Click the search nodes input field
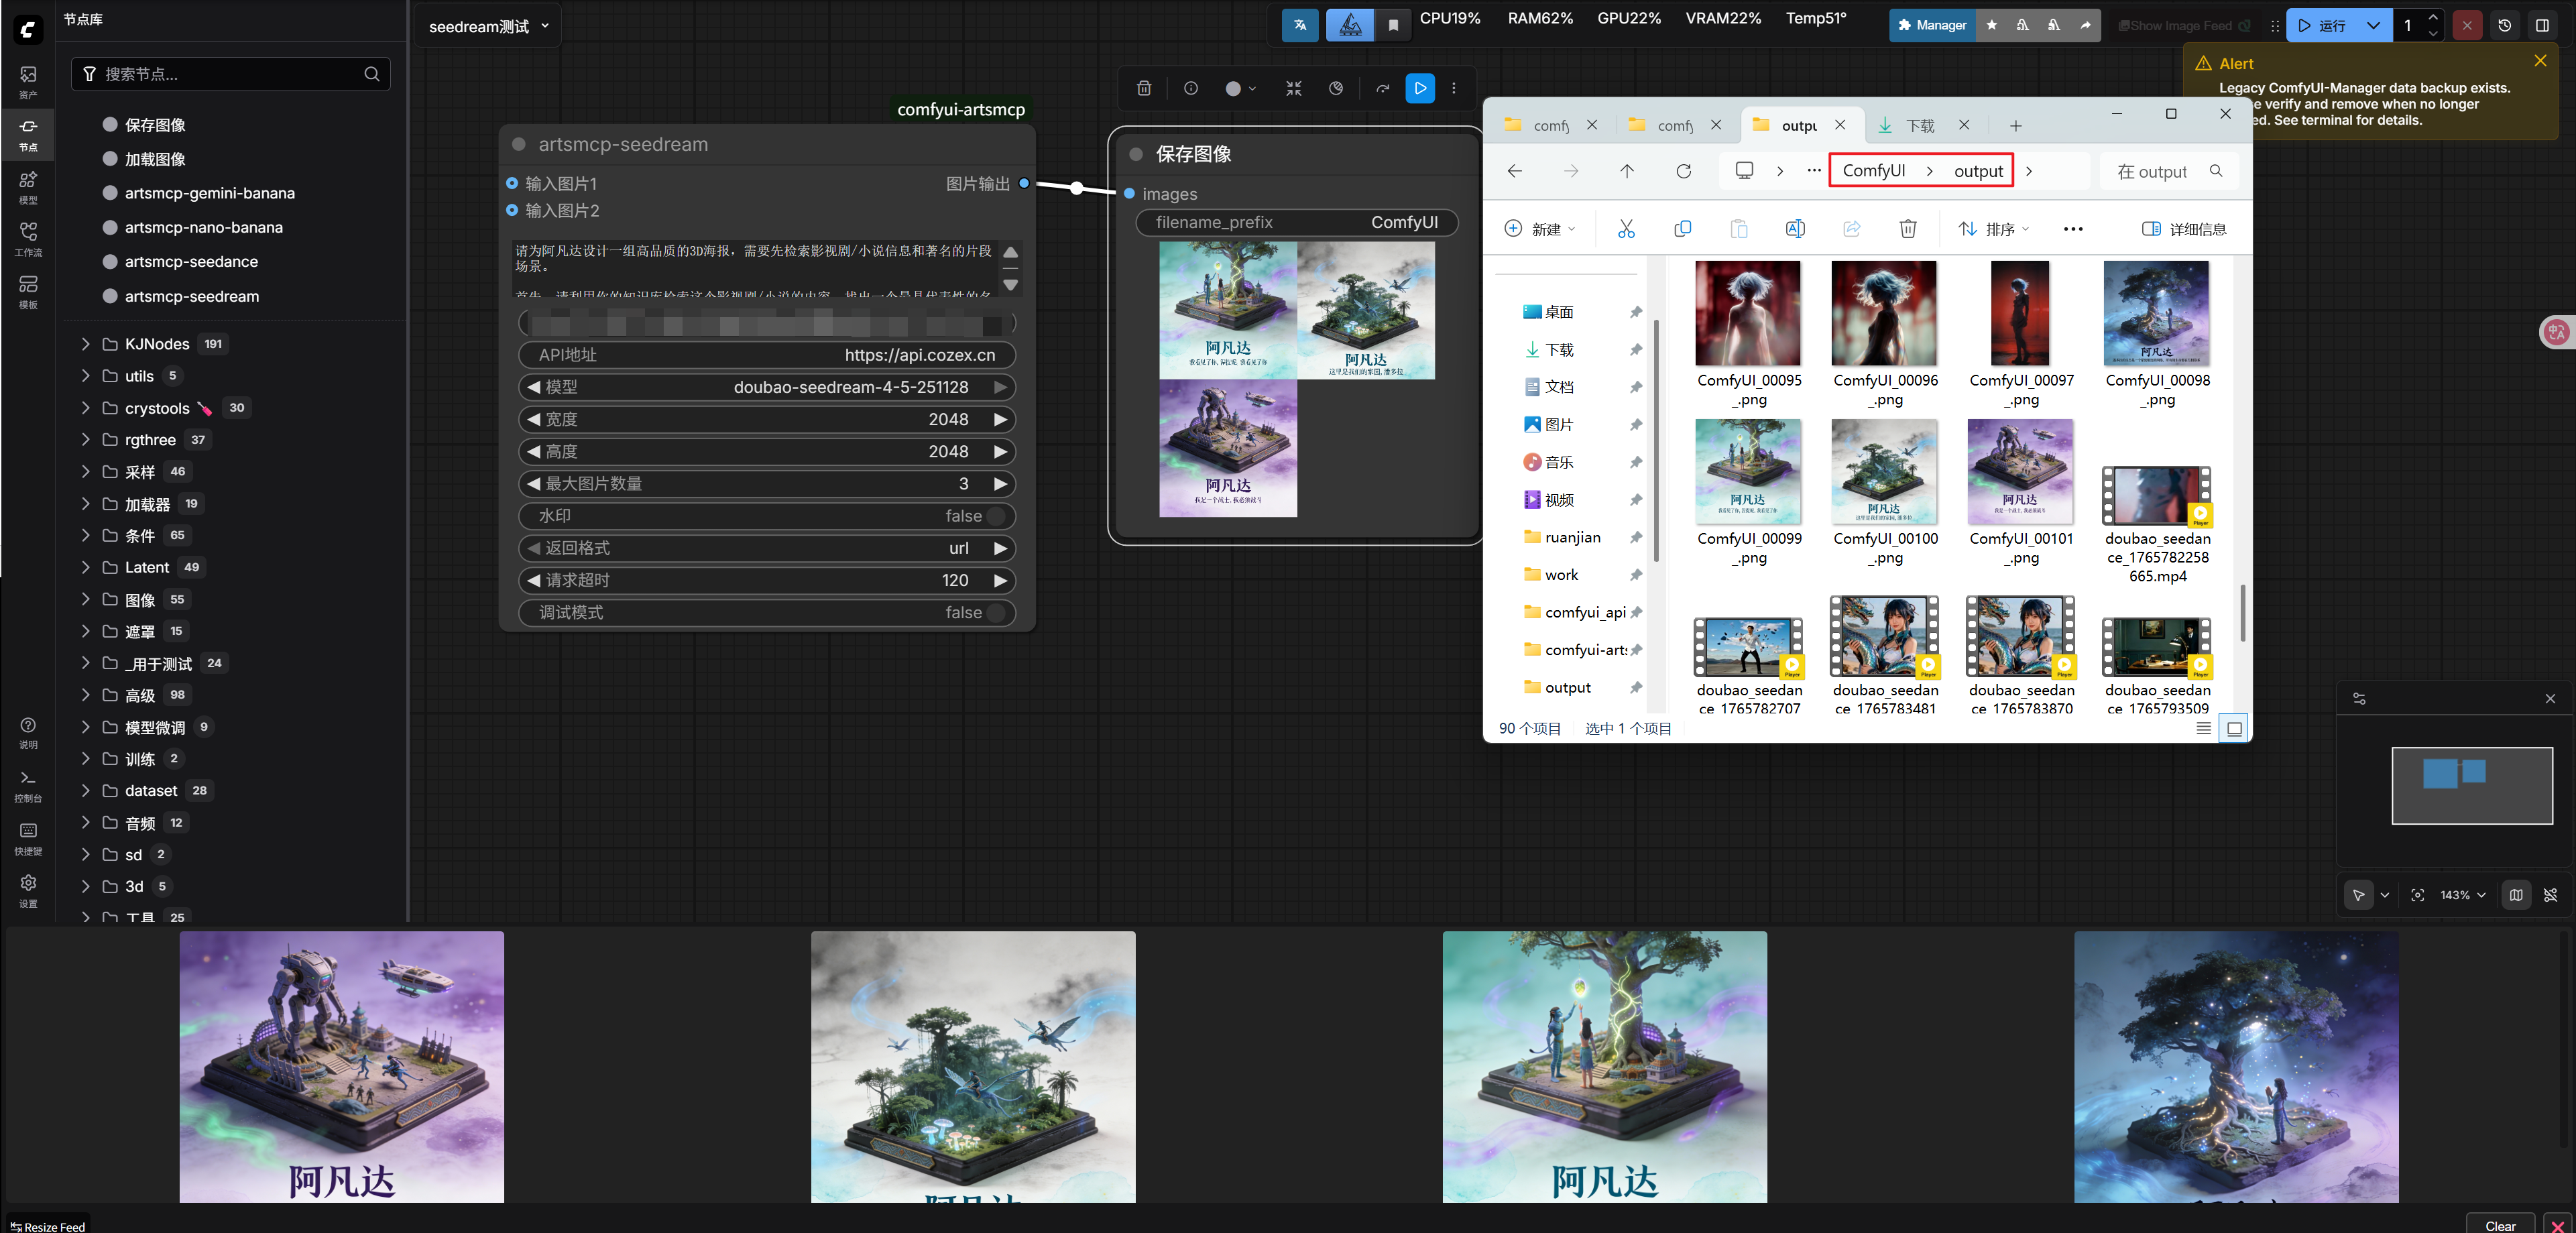This screenshot has width=2576, height=1233. [x=230, y=74]
